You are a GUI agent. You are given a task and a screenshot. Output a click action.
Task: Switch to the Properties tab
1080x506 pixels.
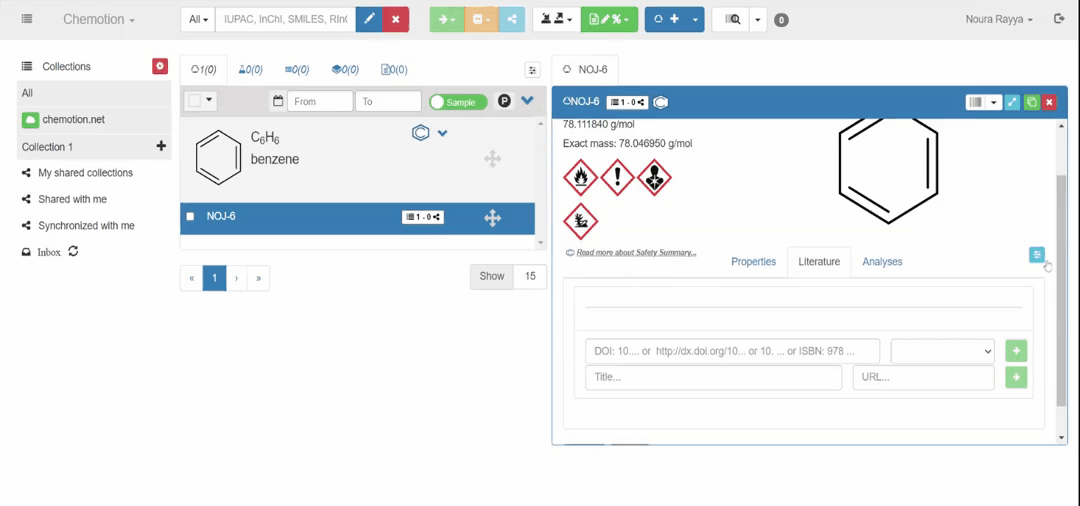click(x=753, y=262)
